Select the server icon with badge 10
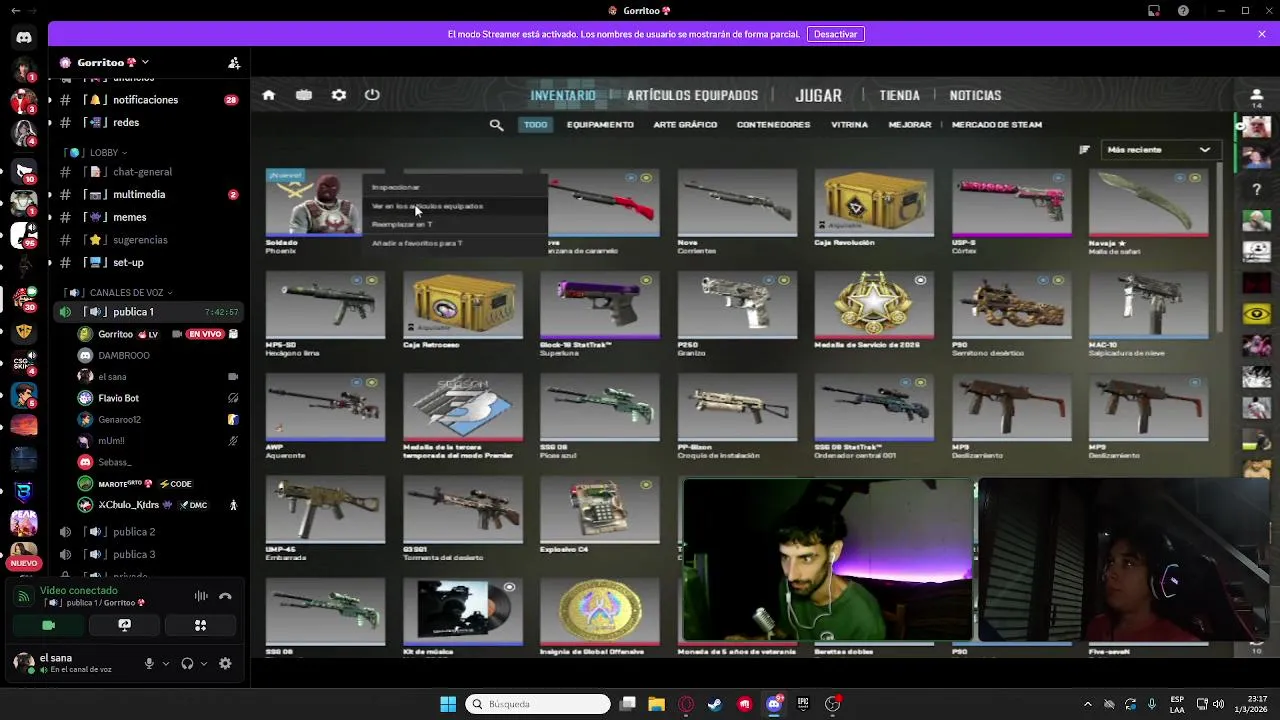Viewport: 1280px width, 720px height. tap(24, 169)
